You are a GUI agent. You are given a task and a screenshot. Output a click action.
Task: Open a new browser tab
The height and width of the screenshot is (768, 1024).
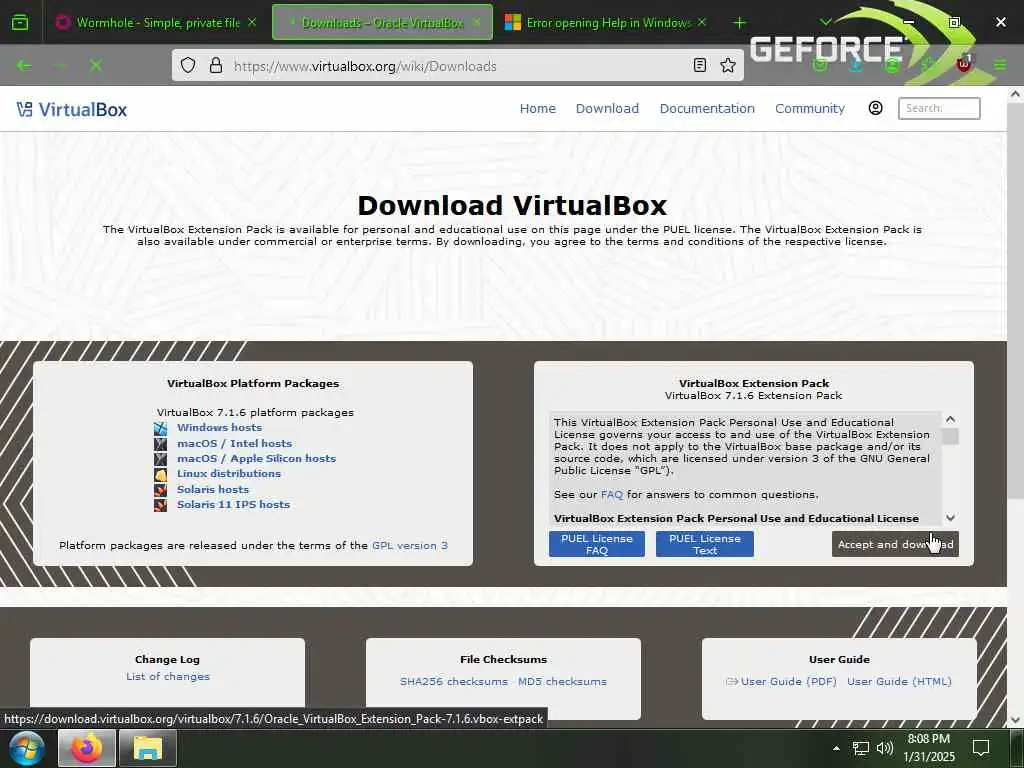point(739,23)
